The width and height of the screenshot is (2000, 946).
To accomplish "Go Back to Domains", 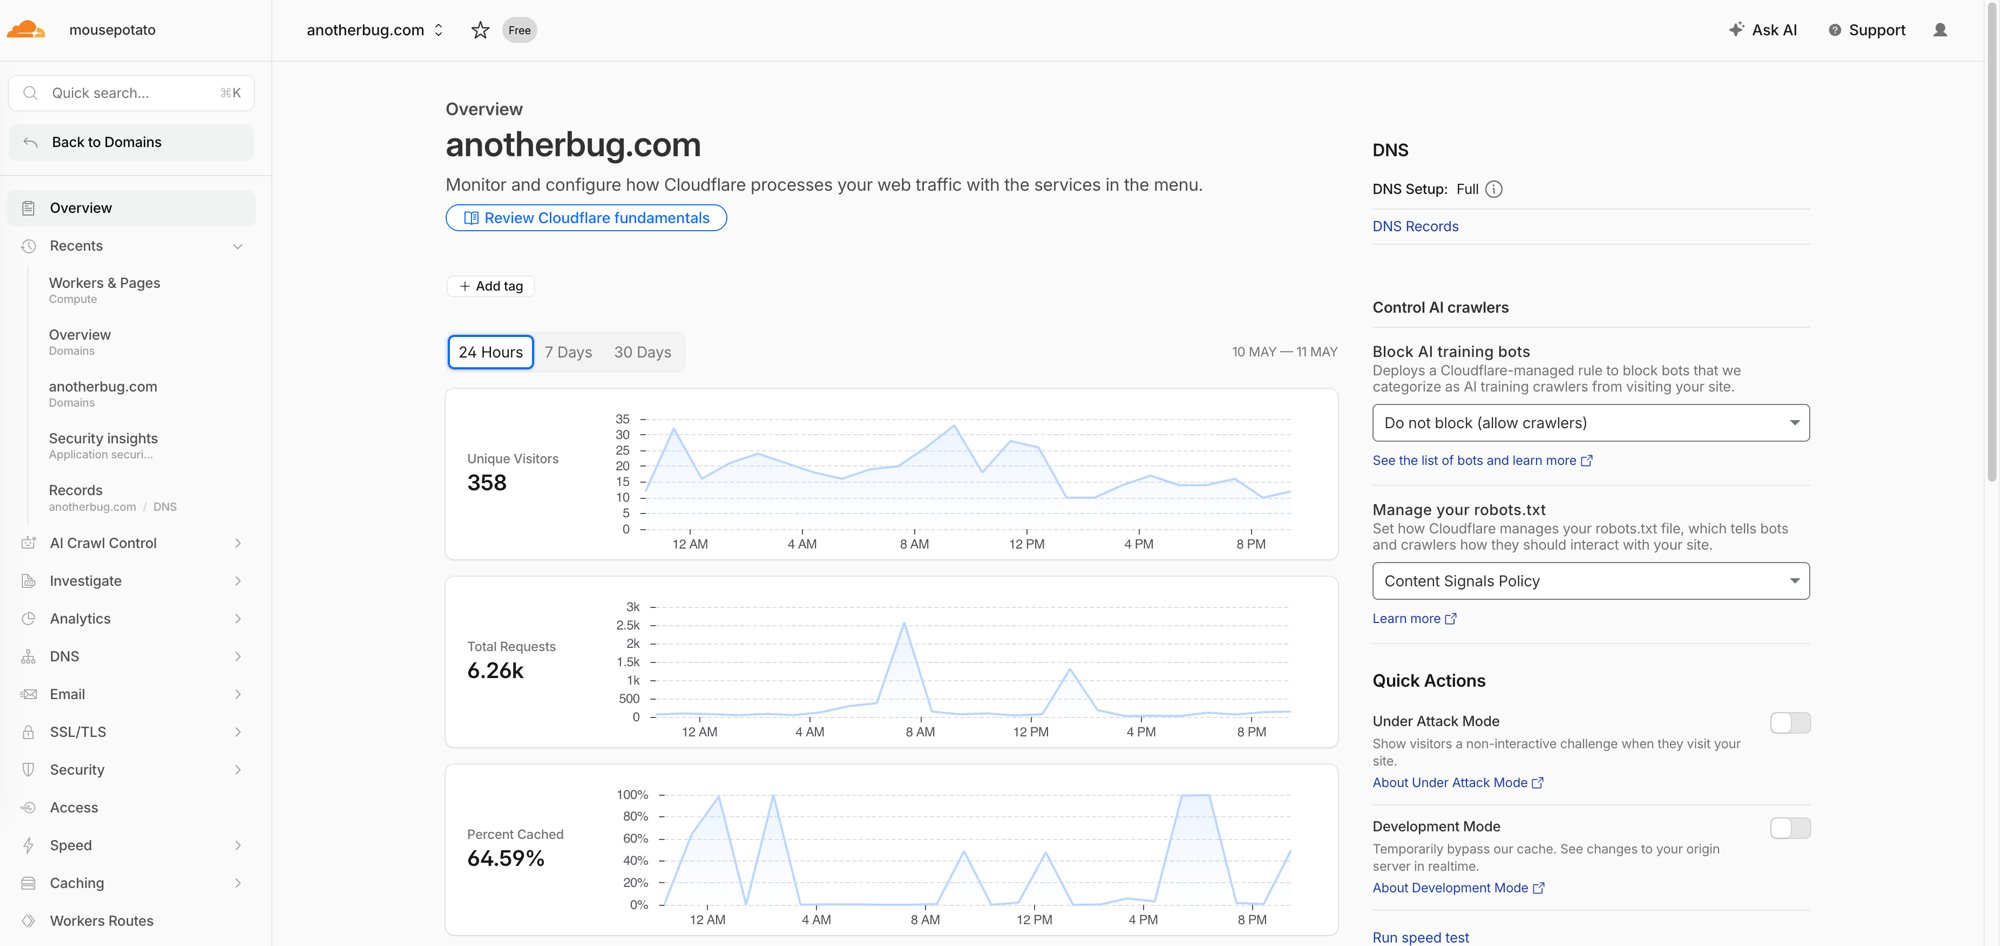I will (131, 142).
